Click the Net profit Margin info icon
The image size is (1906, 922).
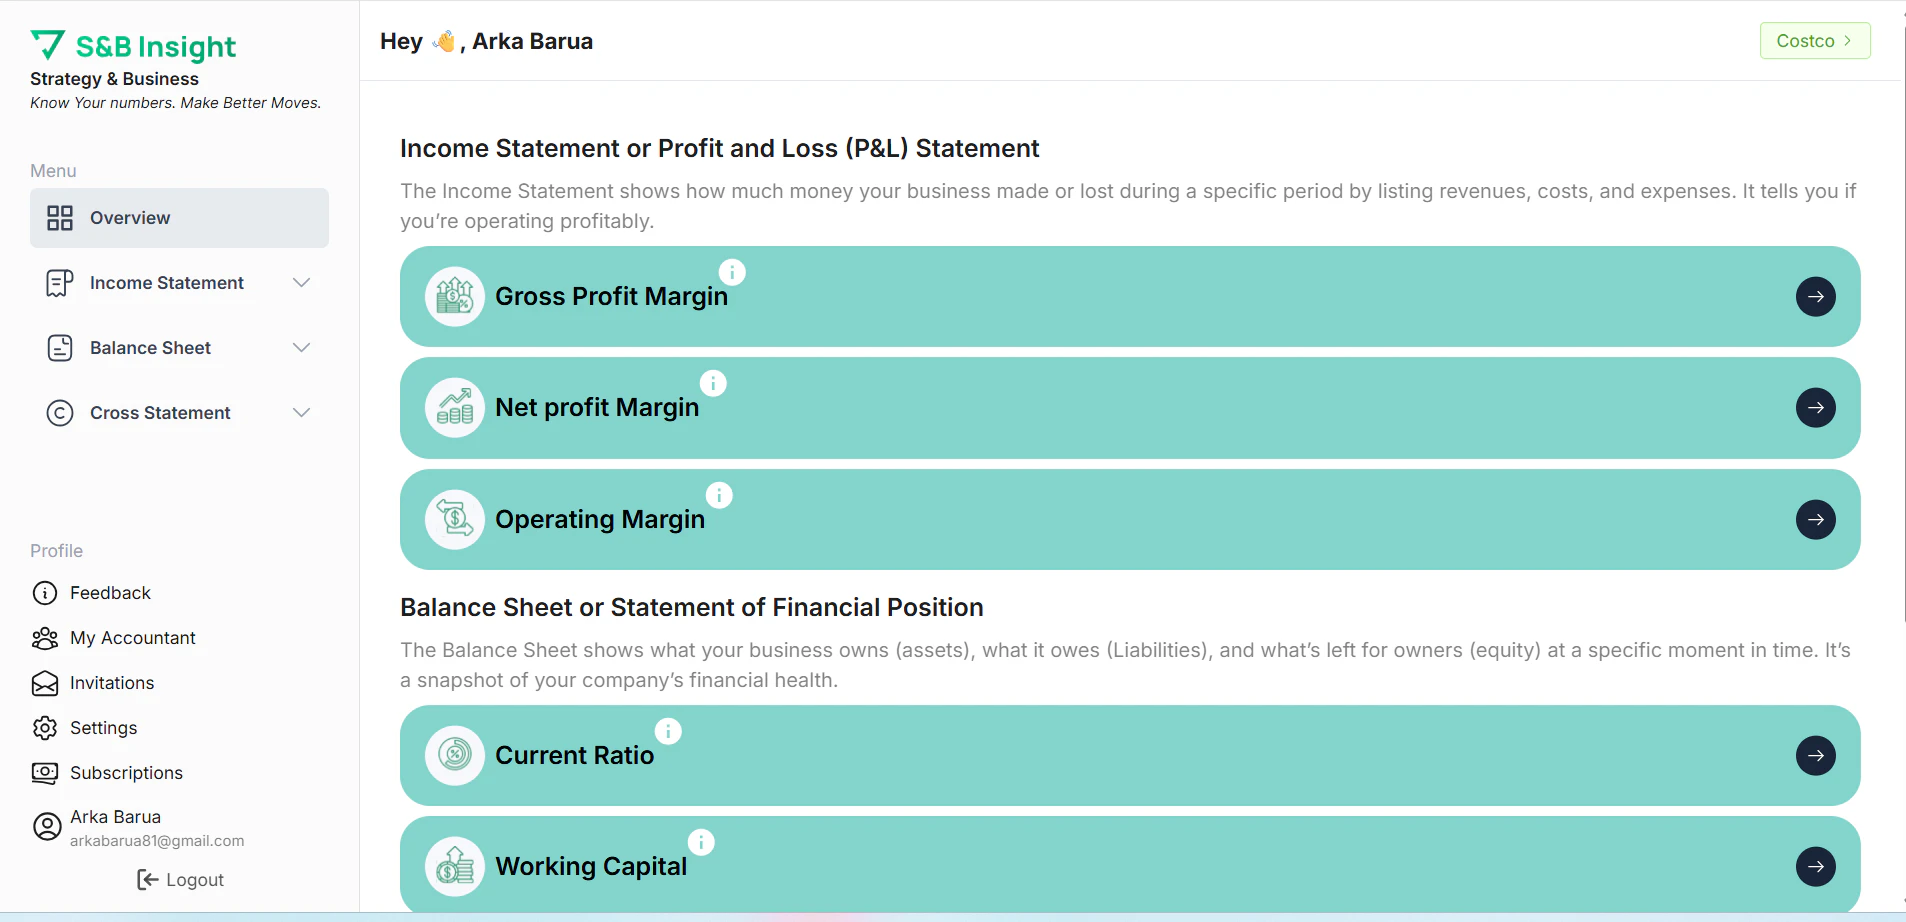coord(713,383)
